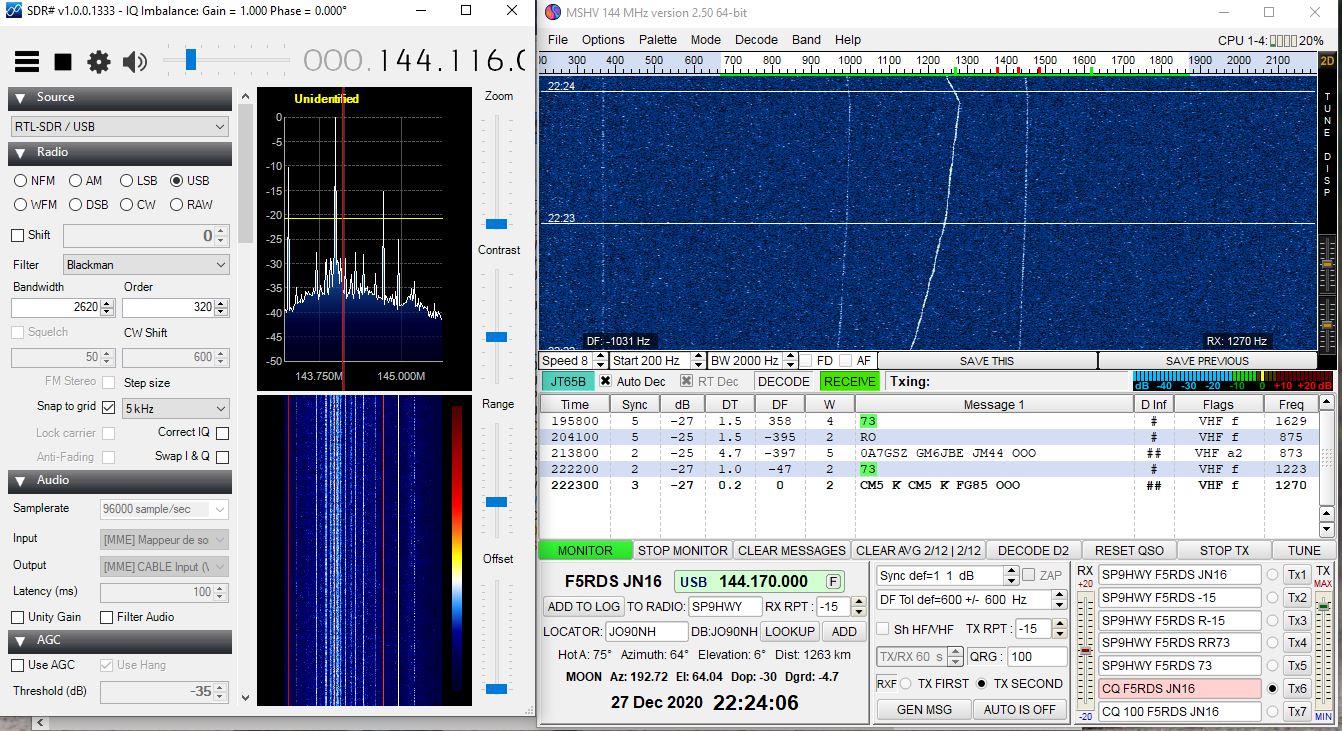
Task: Open the RTL-SDR / USB source dropdown
Action: click(x=120, y=127)
